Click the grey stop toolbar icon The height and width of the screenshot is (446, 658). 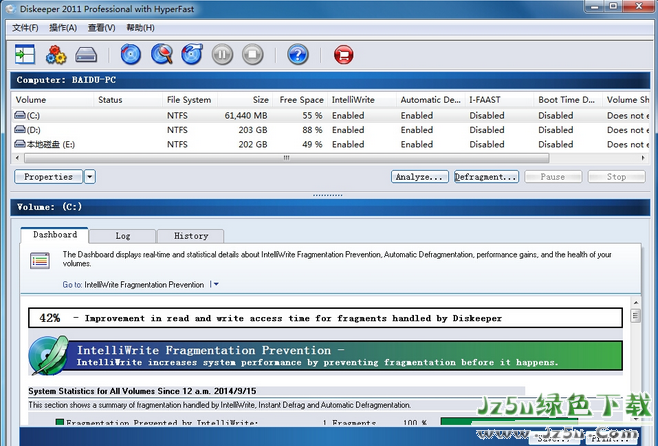253,55
